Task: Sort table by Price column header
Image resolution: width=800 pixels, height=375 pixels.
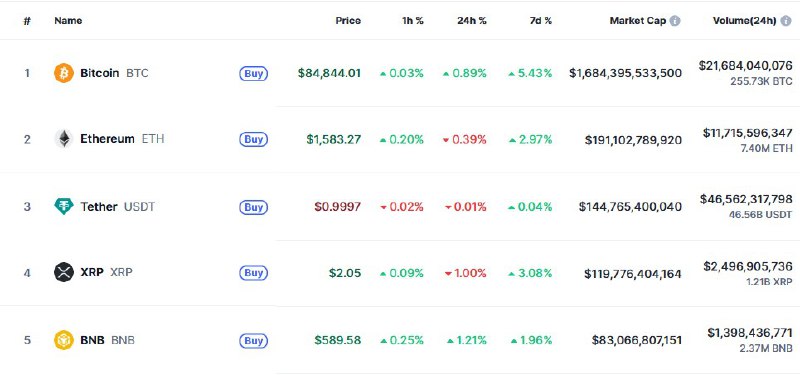Action: (348, 21)
